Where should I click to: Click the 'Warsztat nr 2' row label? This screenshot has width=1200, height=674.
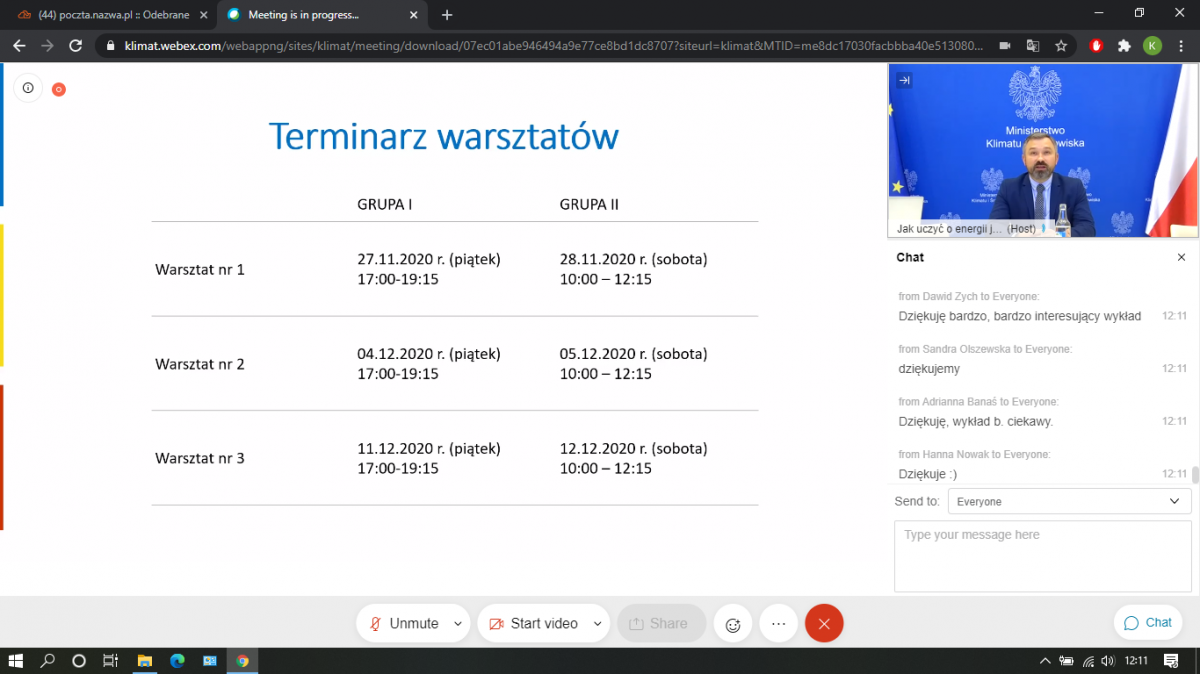pos(200,364)
